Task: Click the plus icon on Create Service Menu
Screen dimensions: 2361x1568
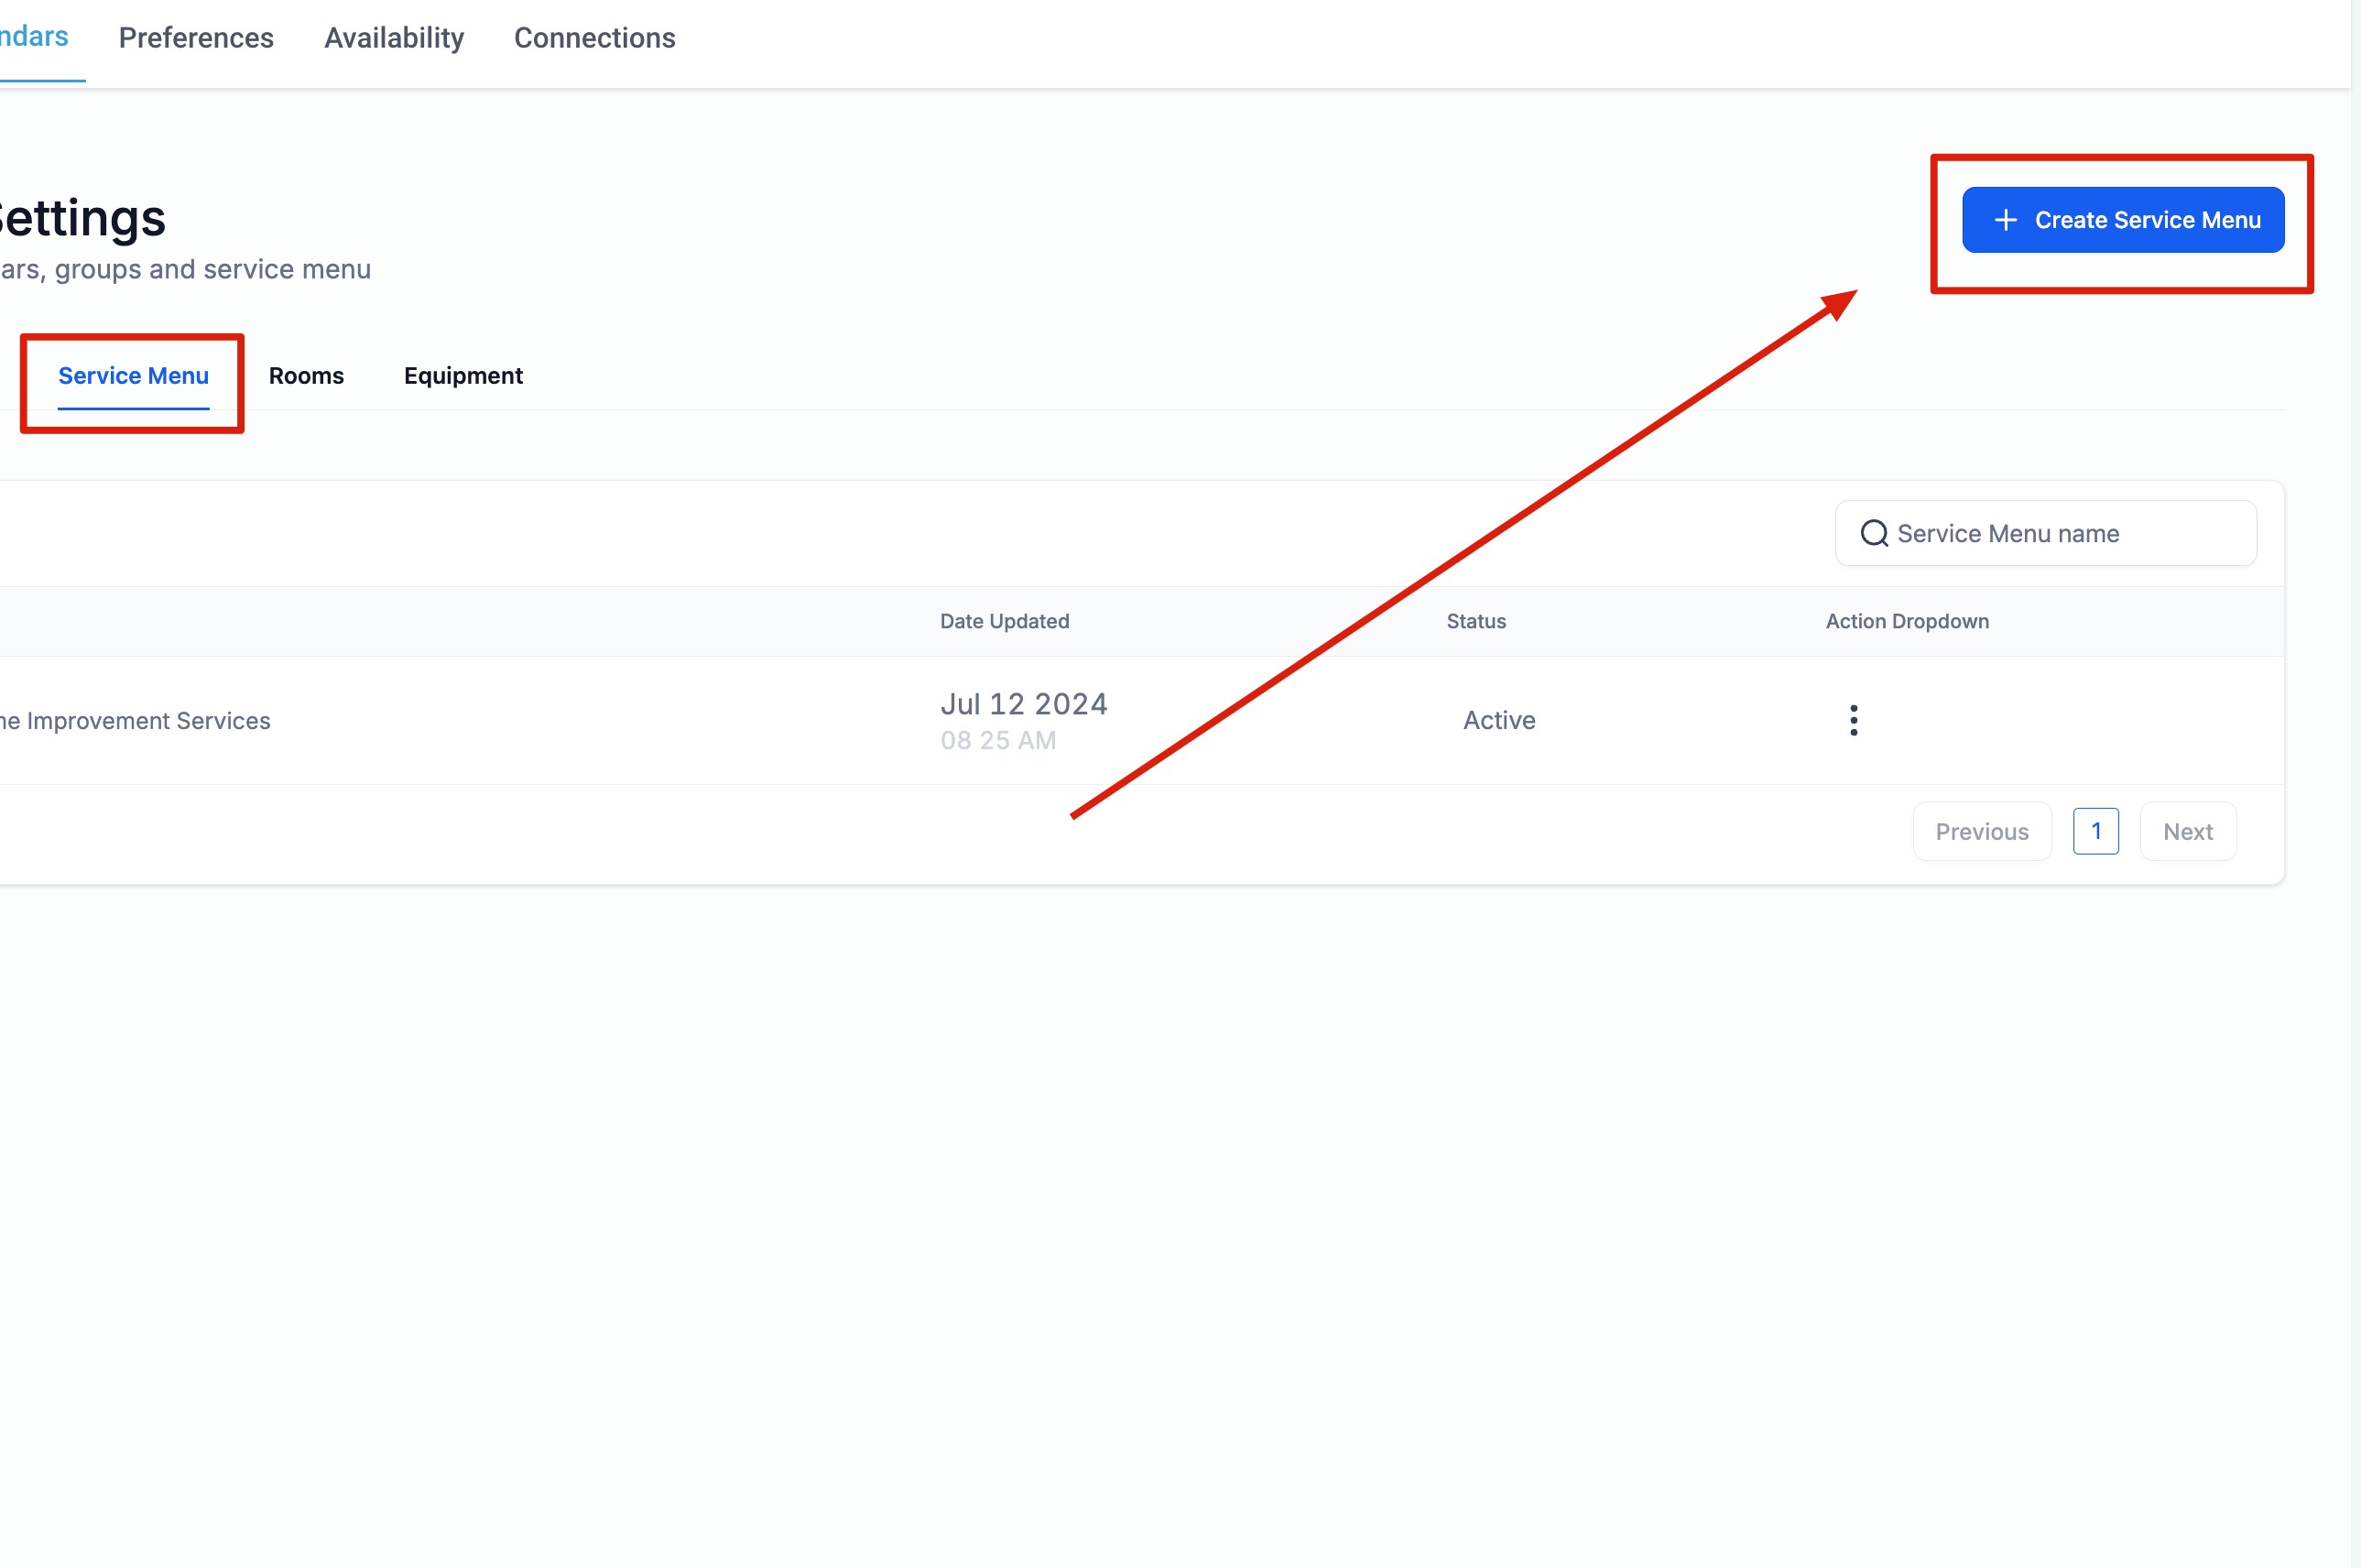Action: point(2005,220)
